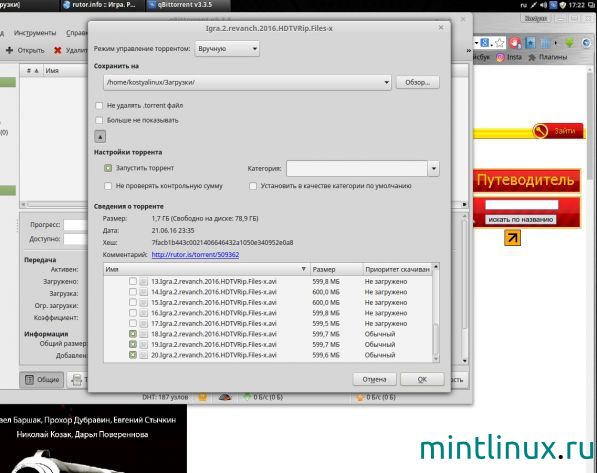597x473 pixels.
Task: Open the search engine dropdown arrow in browser
Action: pos(476,43)
